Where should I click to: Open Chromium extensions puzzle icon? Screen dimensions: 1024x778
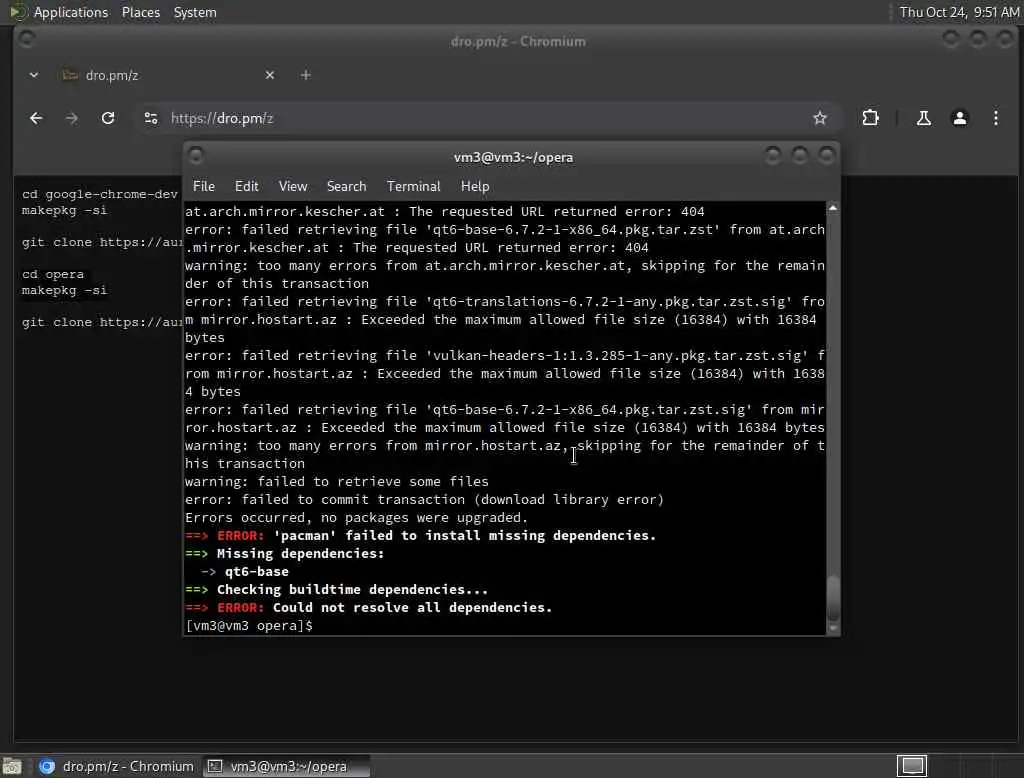[870, 118]
